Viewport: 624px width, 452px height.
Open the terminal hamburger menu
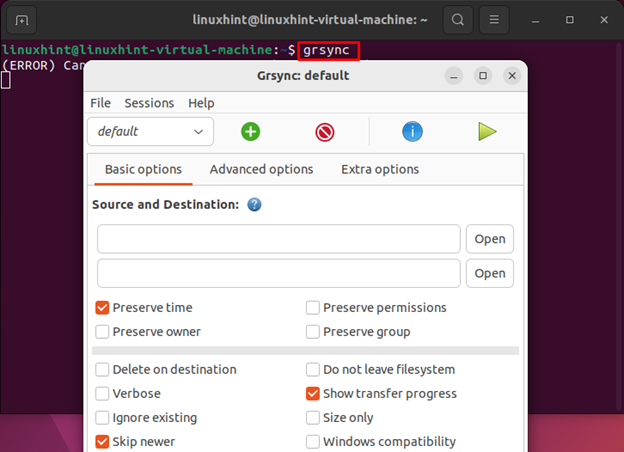494,19
